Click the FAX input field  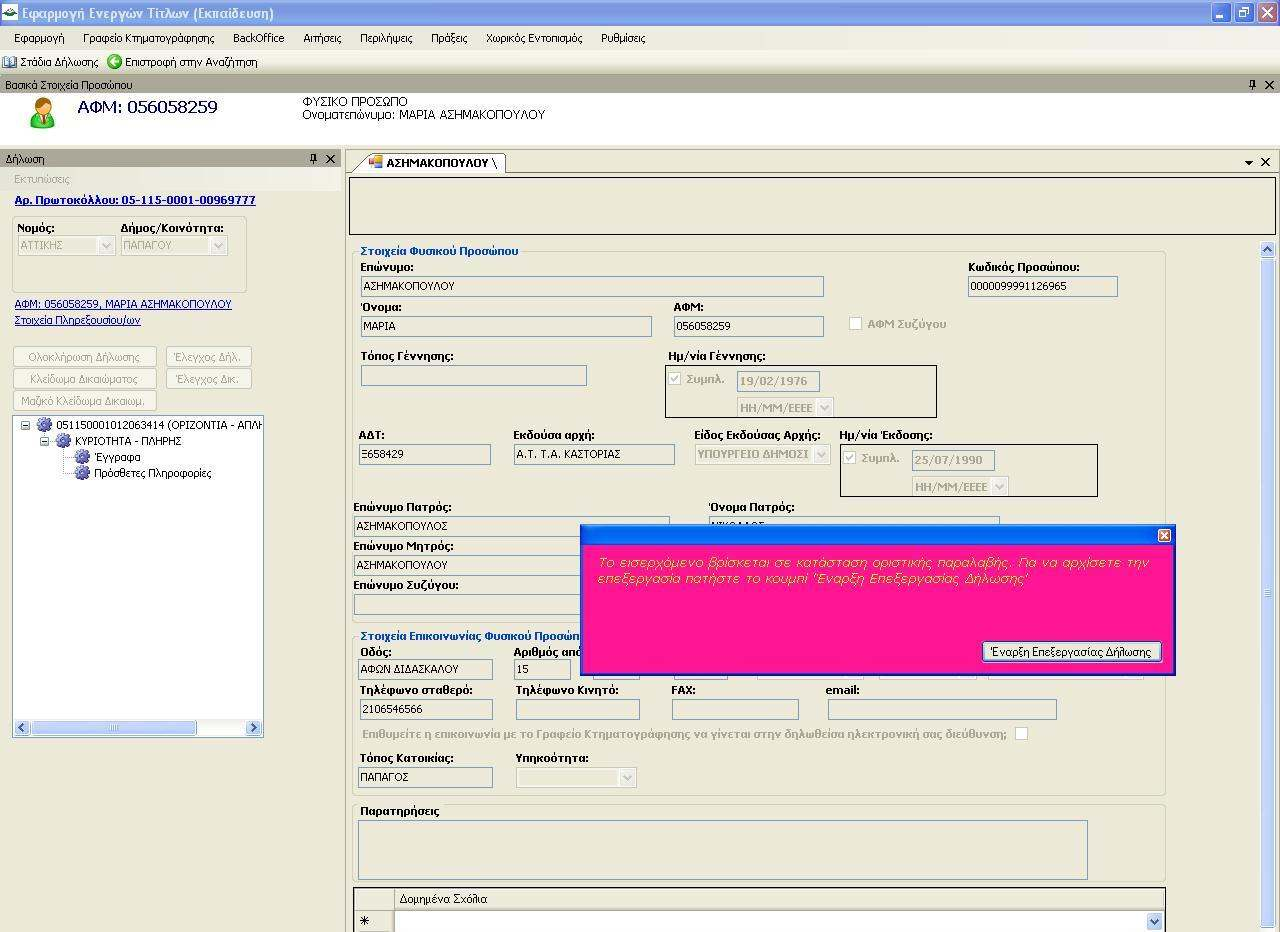click(x=735, y=709)
